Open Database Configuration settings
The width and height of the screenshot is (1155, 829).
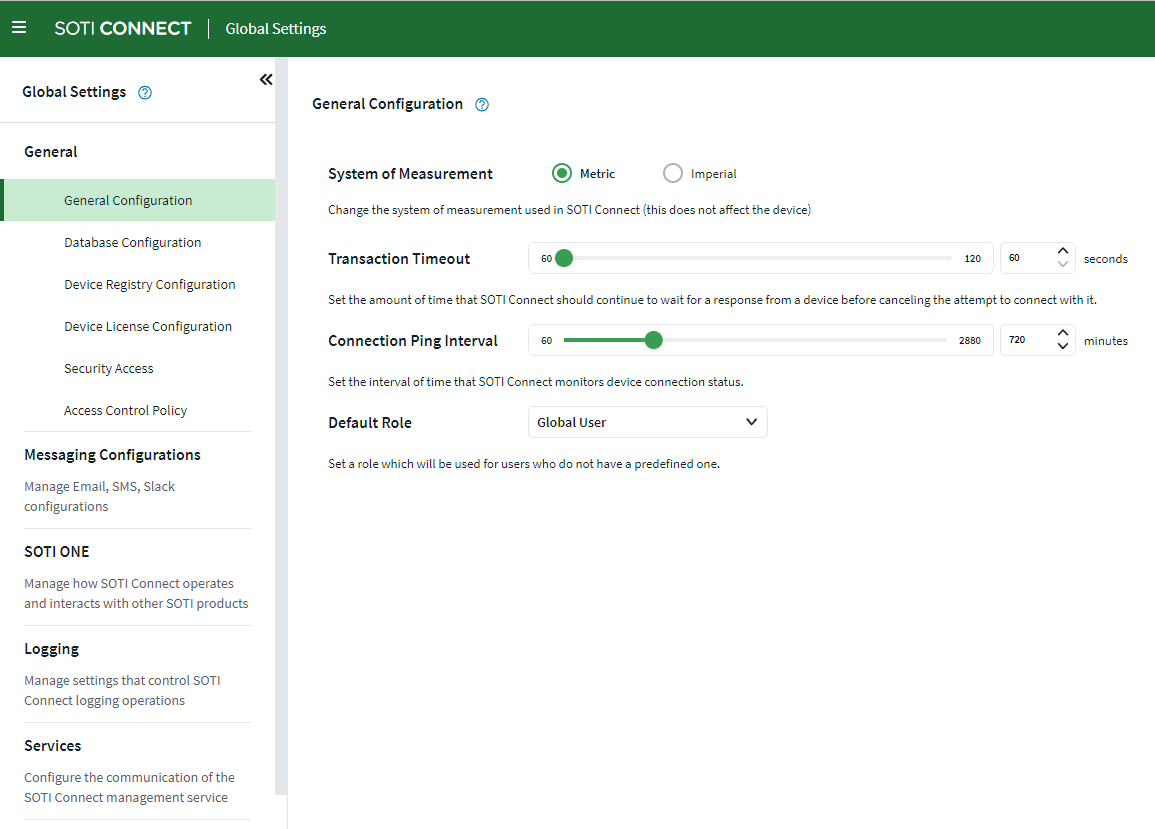coord(133,242)
